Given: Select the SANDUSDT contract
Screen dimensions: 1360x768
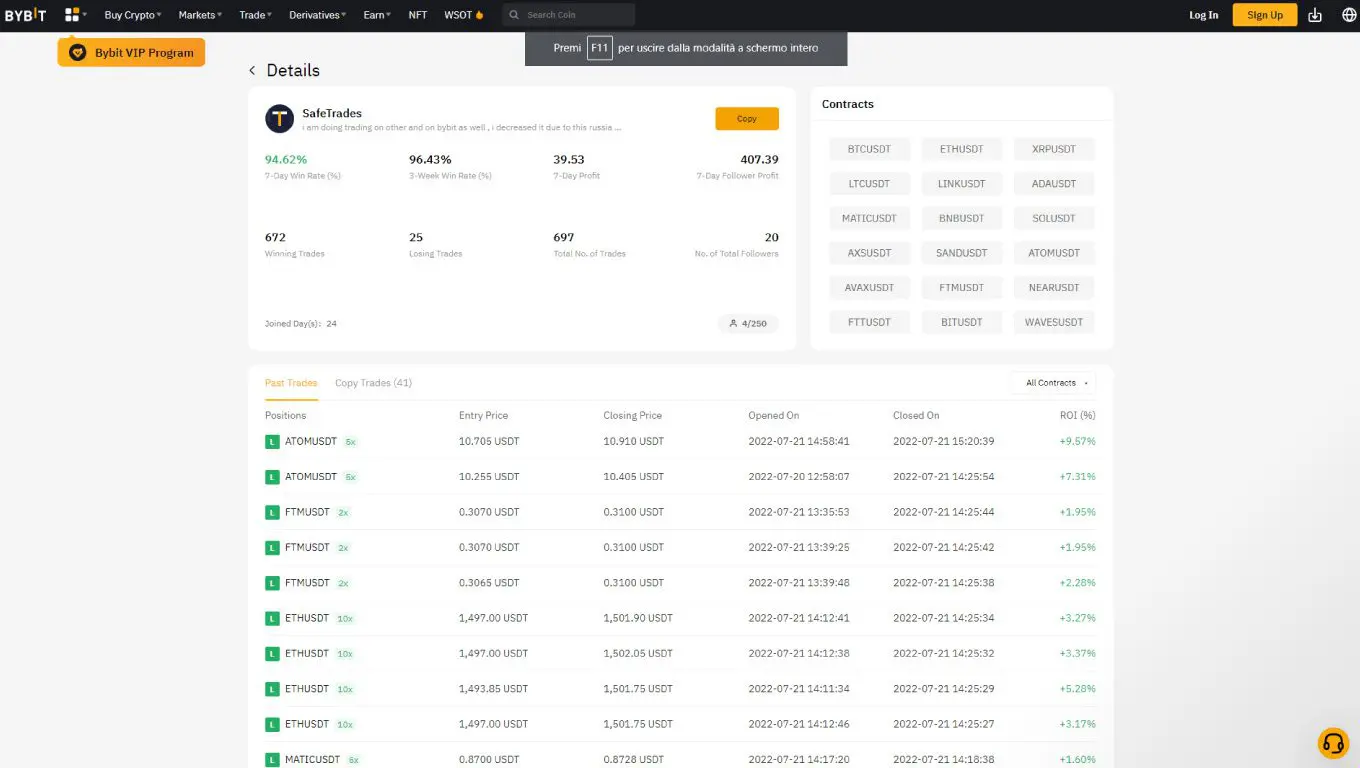Looking at the screenshot, I should [961, 253].
